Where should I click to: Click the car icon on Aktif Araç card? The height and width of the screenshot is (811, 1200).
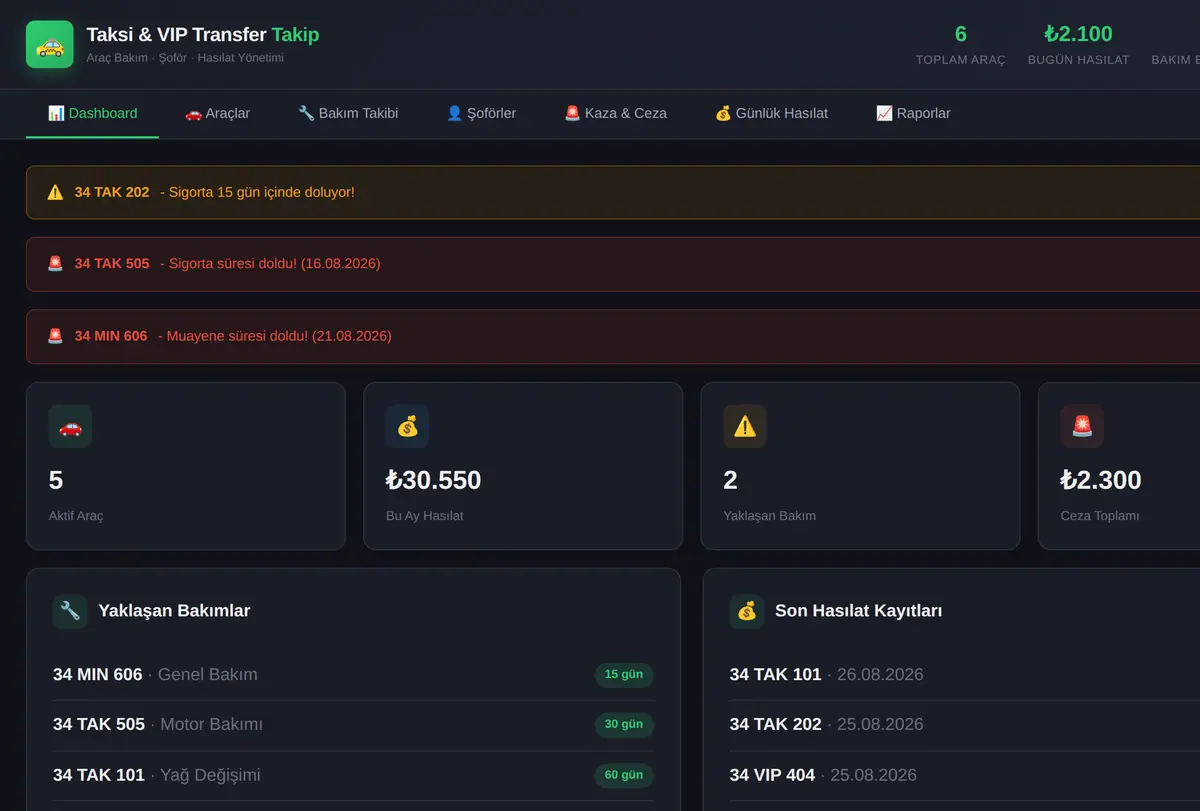70,426
